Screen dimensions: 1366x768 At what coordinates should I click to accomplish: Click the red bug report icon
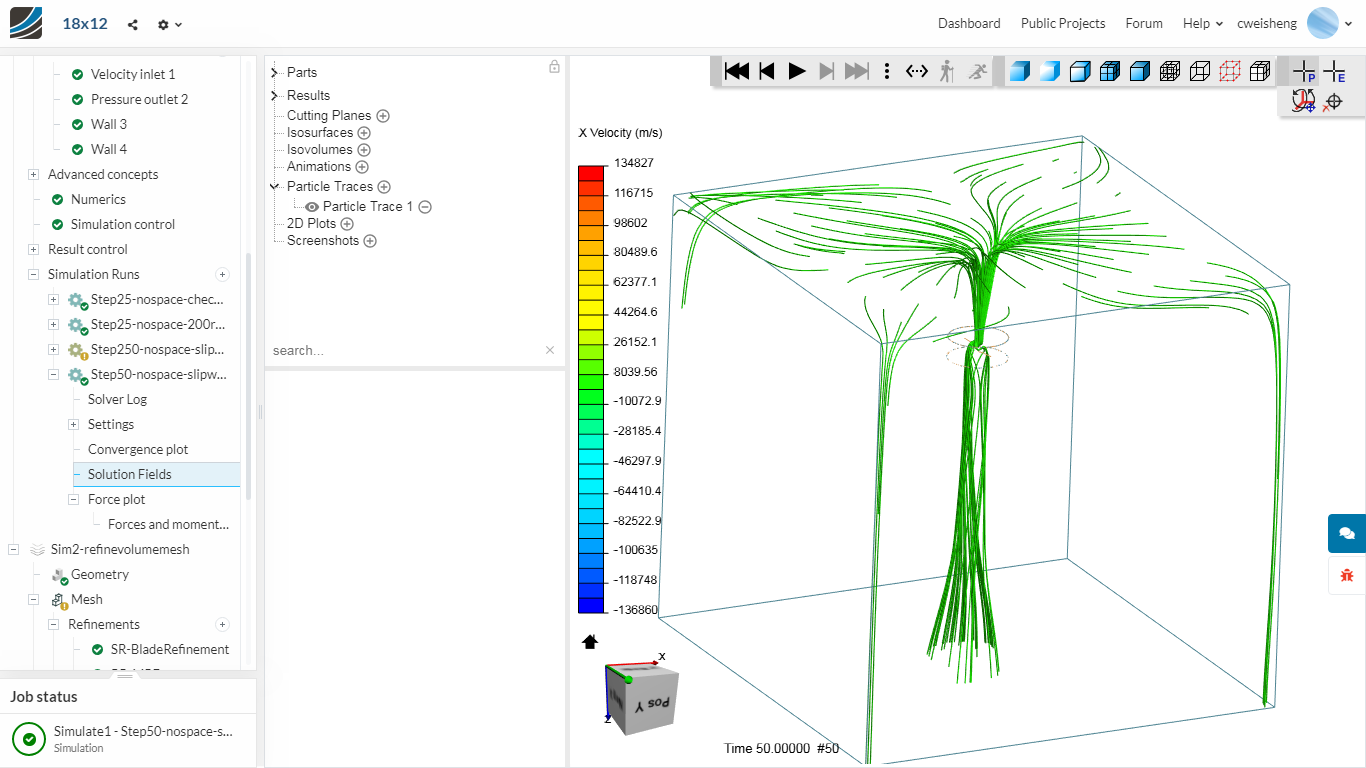tap(1346, 575)
